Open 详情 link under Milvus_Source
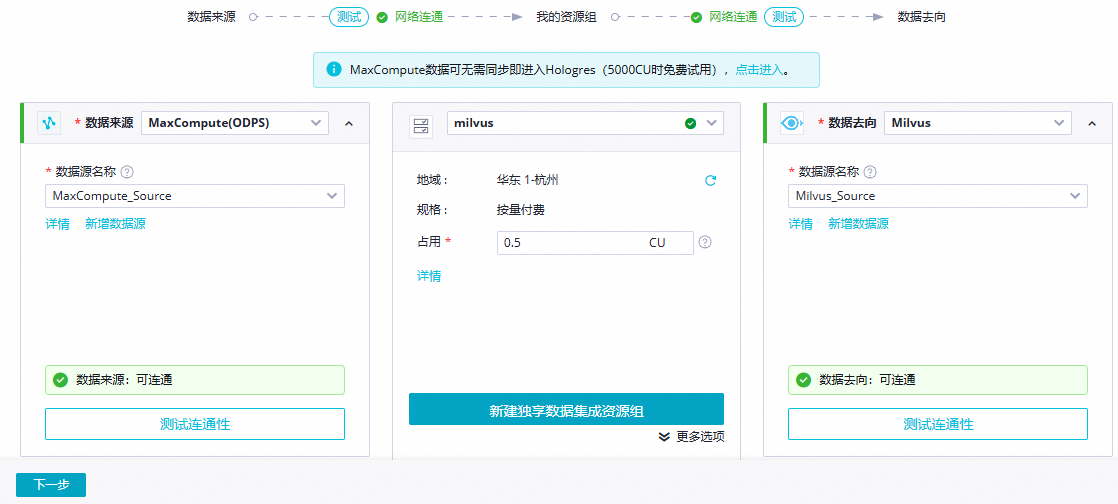Viewport: 1118px width, 504px height. 801,224
